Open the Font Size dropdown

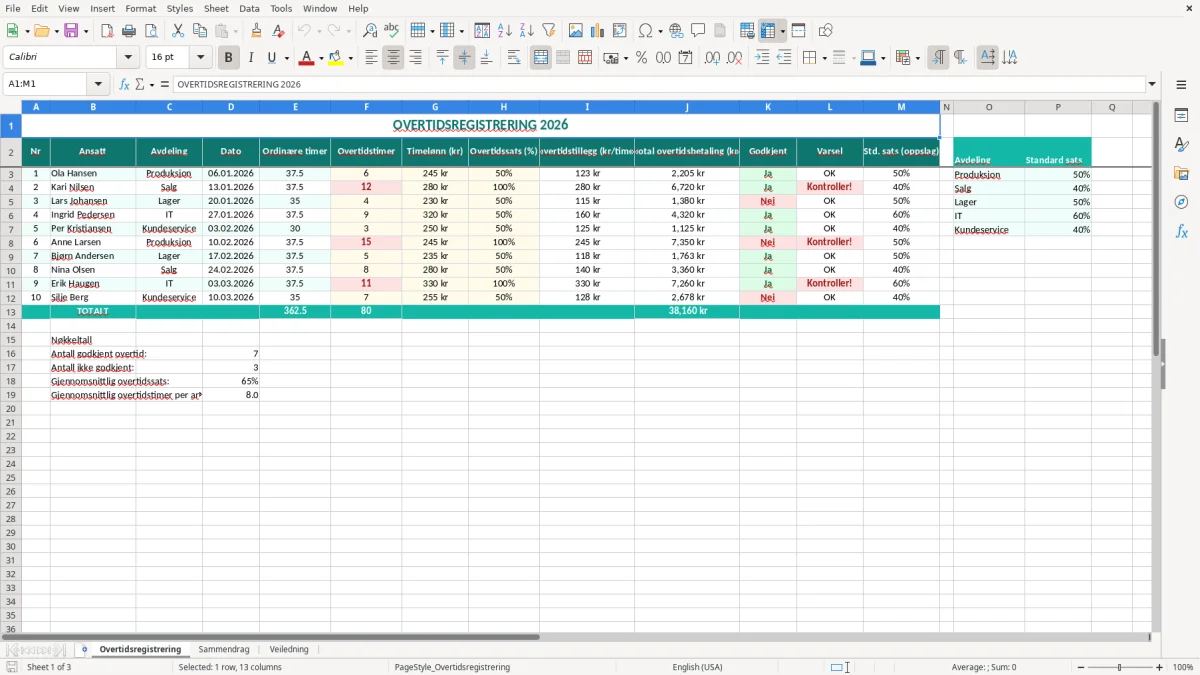coord(200,58)
